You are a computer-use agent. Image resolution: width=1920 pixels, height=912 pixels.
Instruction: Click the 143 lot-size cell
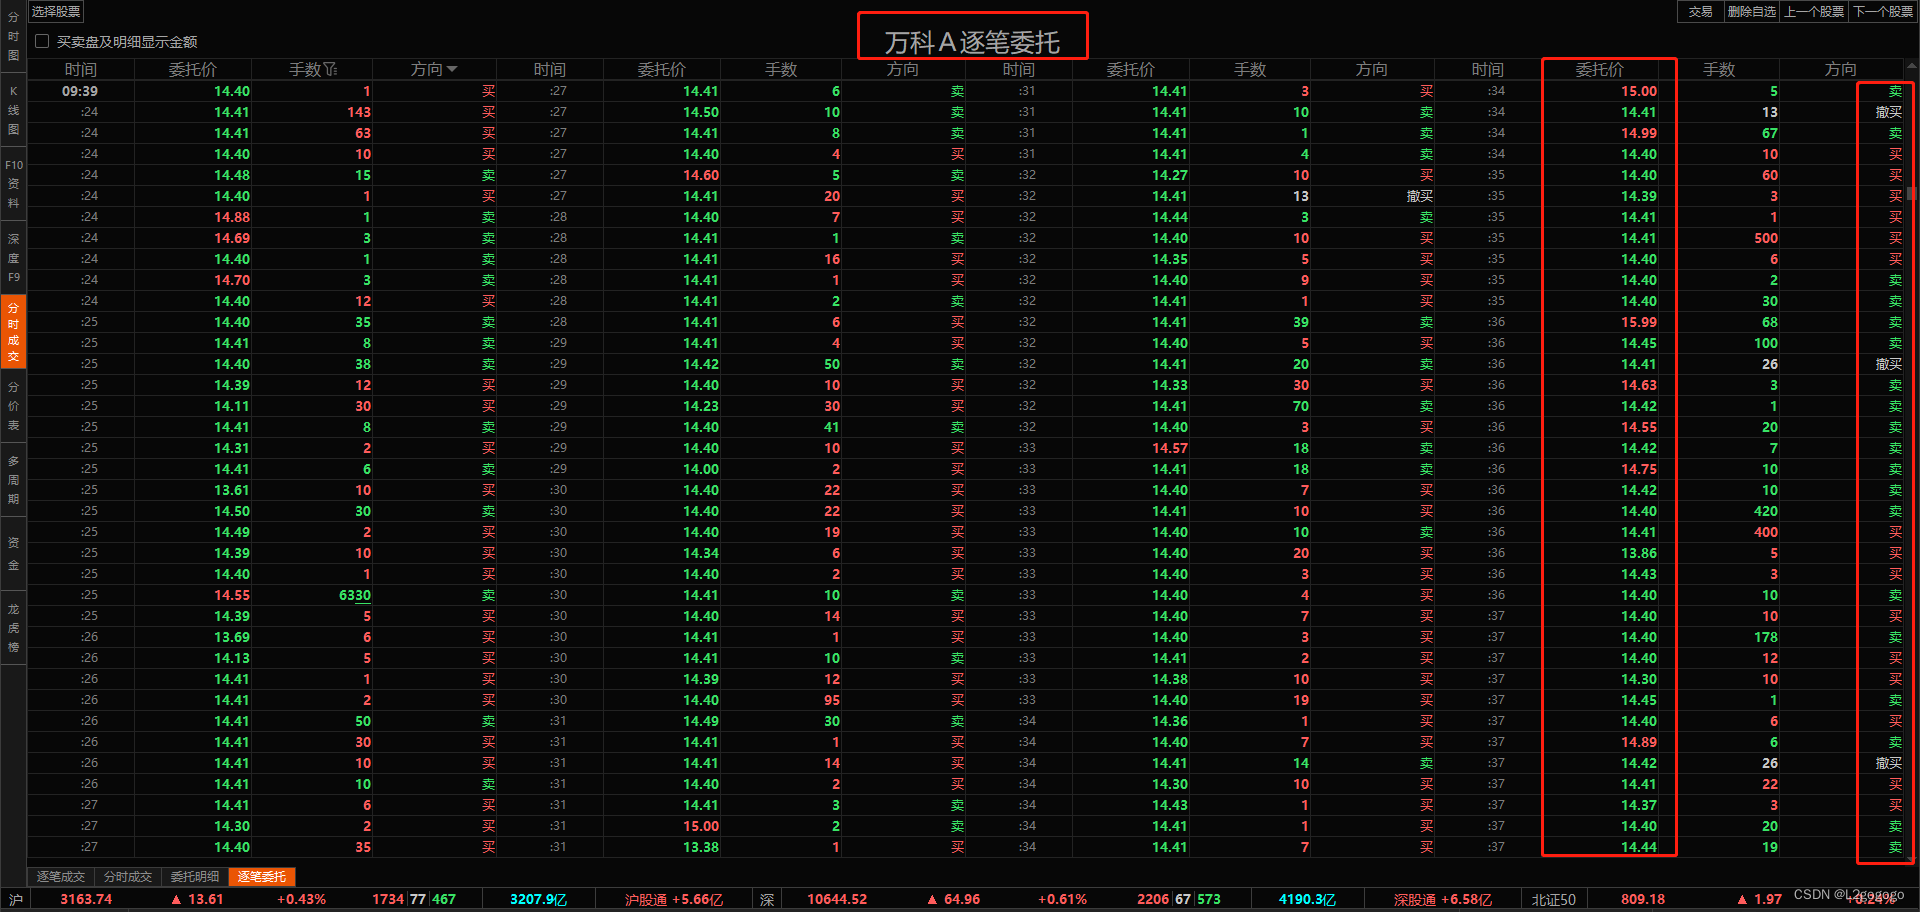(359, 112)
